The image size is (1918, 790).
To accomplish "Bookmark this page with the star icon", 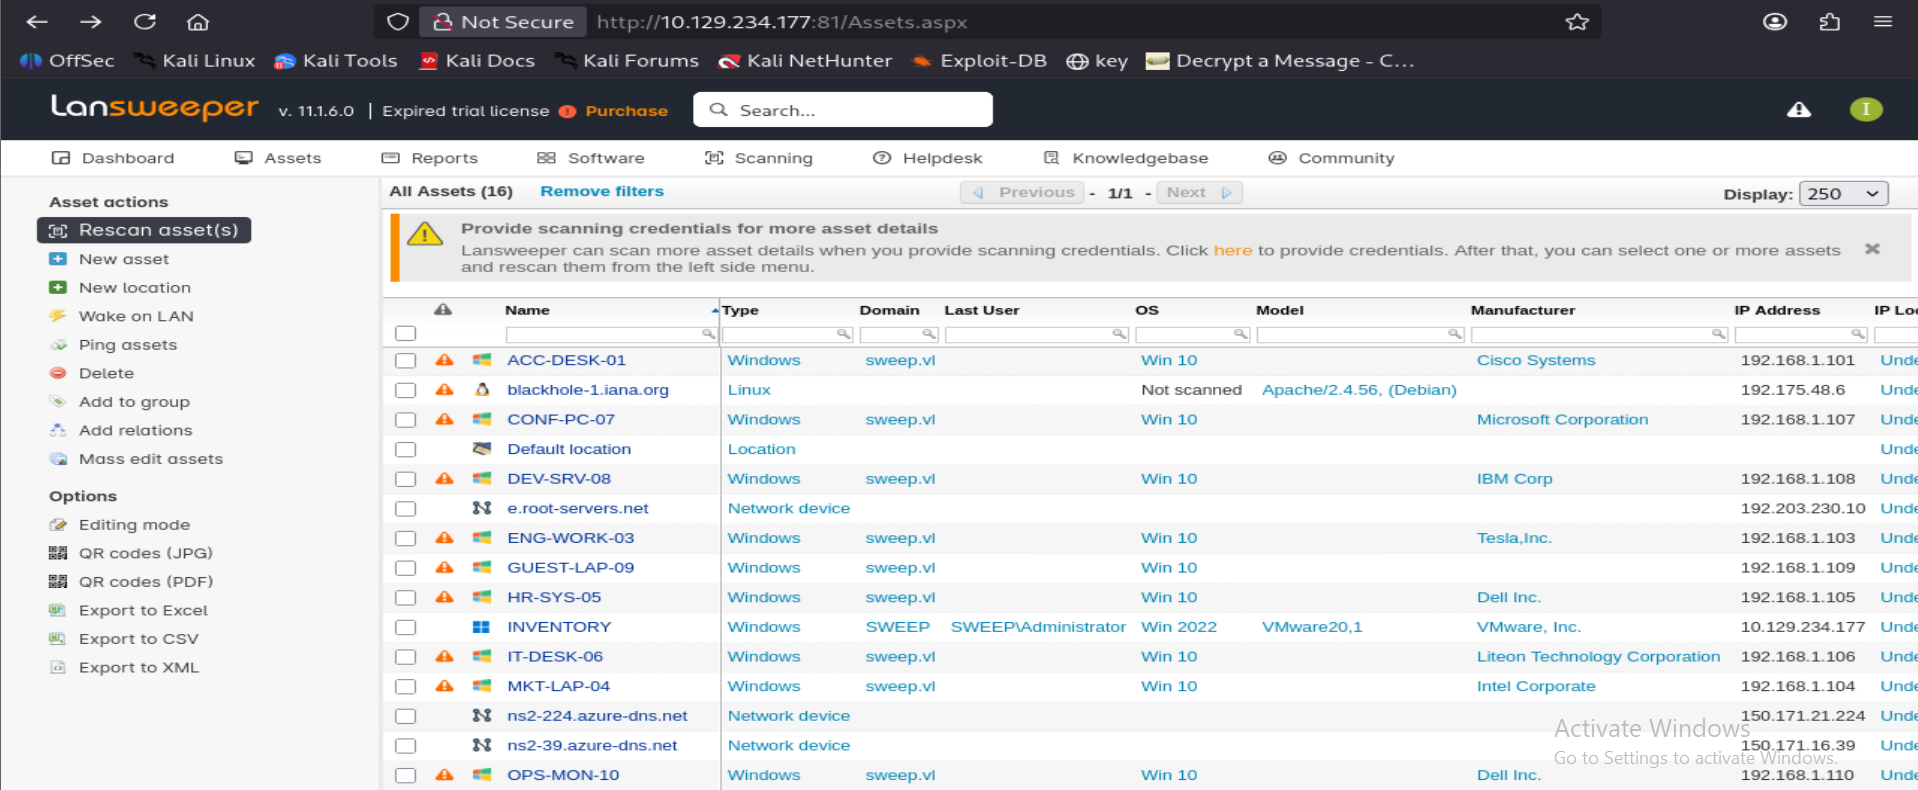I will click(x=1577, y=22).
